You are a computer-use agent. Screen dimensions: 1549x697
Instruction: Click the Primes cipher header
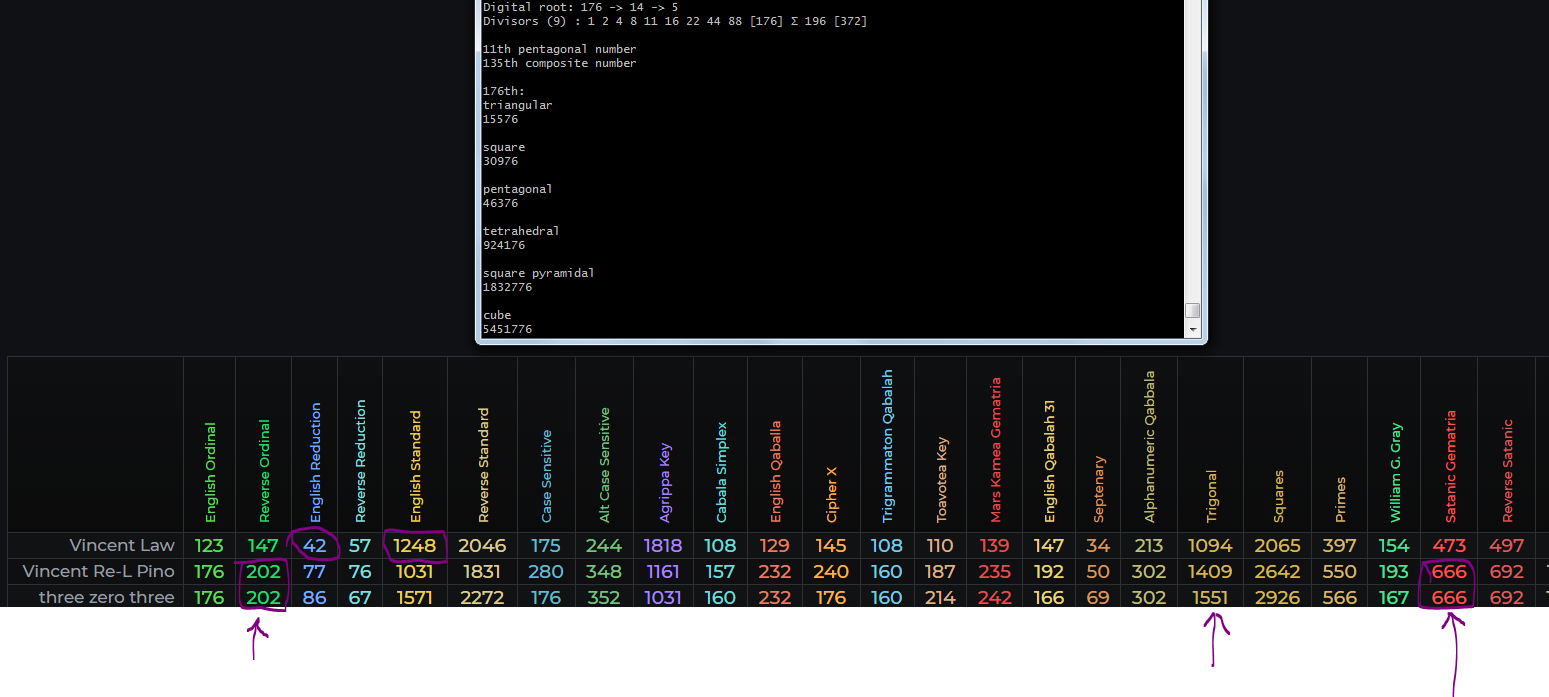pyautogui.click(x=1340, y=499)
